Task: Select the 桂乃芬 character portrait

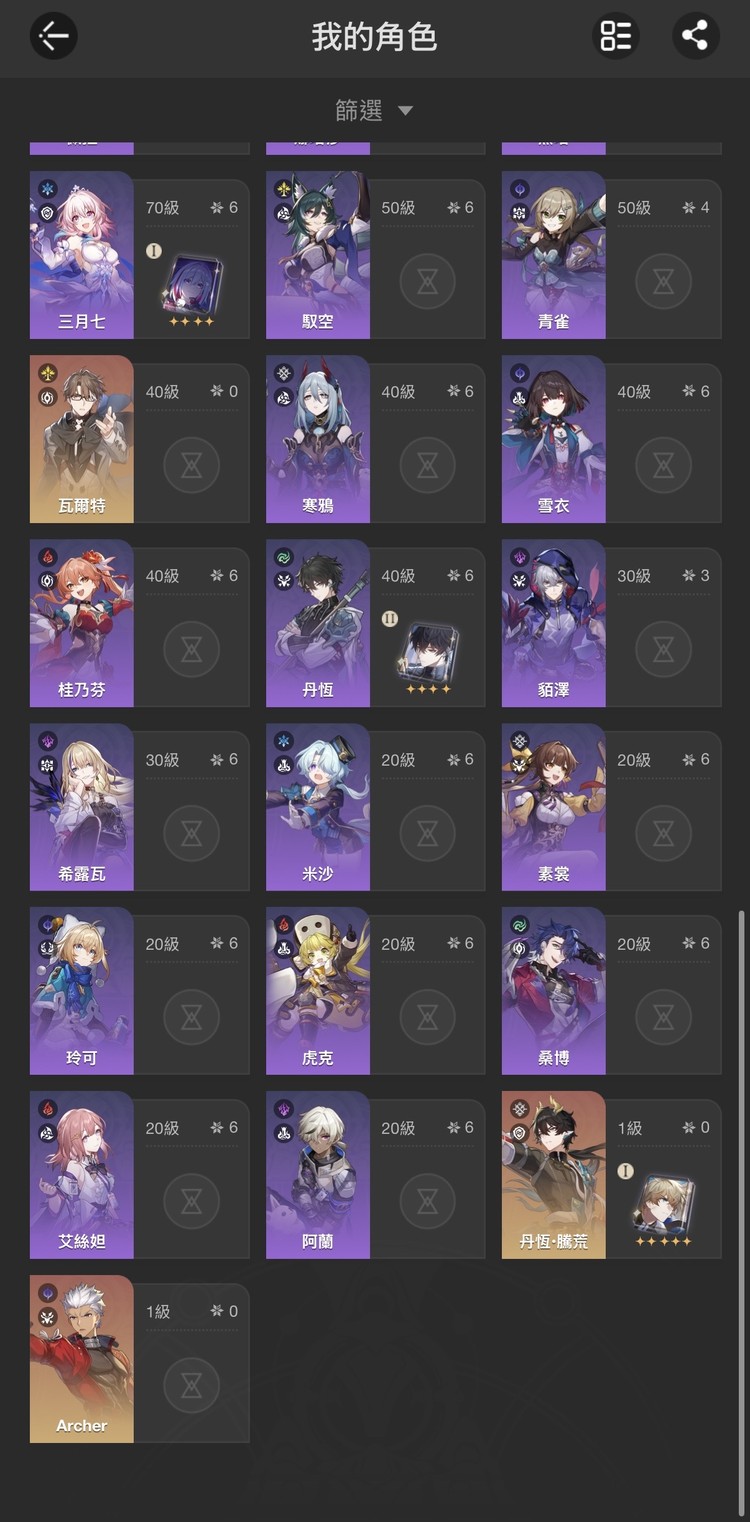Action: pos(82,623)
